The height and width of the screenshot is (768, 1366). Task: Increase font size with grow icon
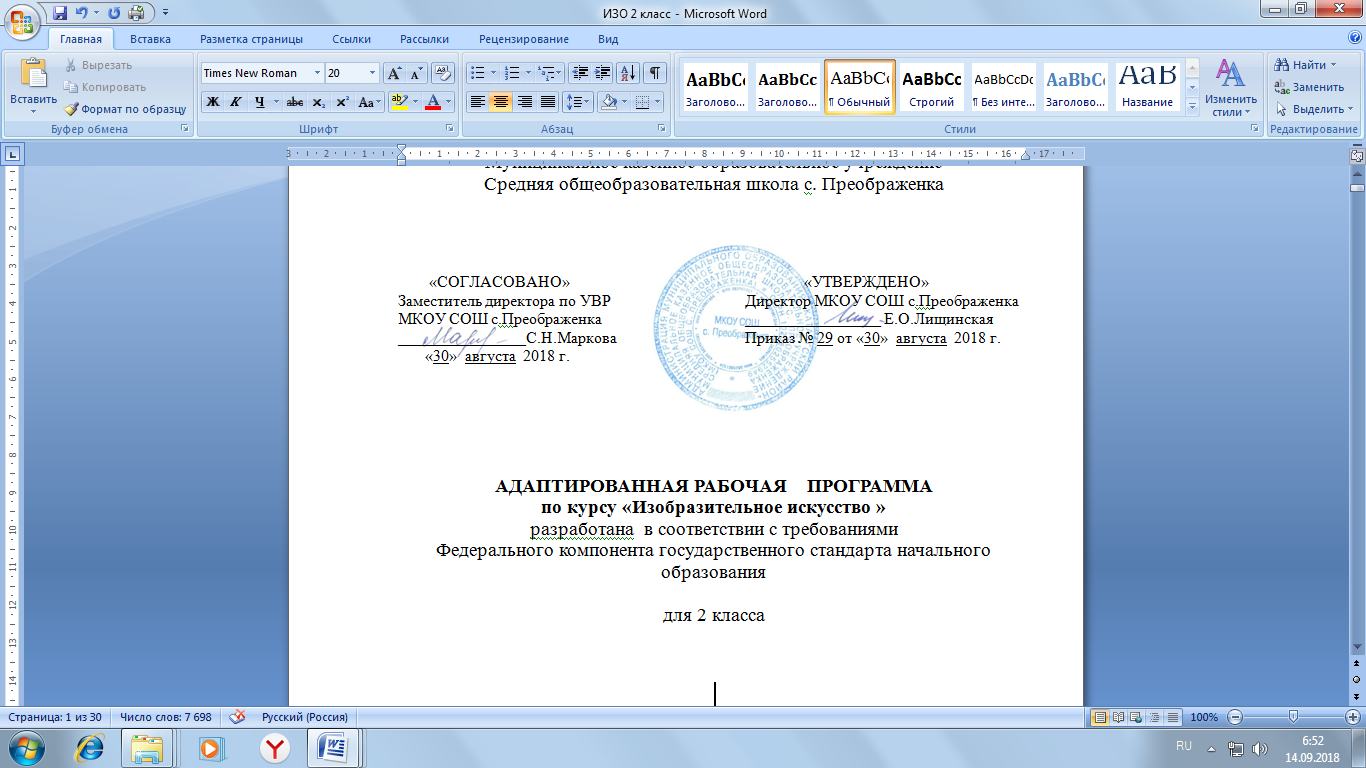click(x=394, y=73)
